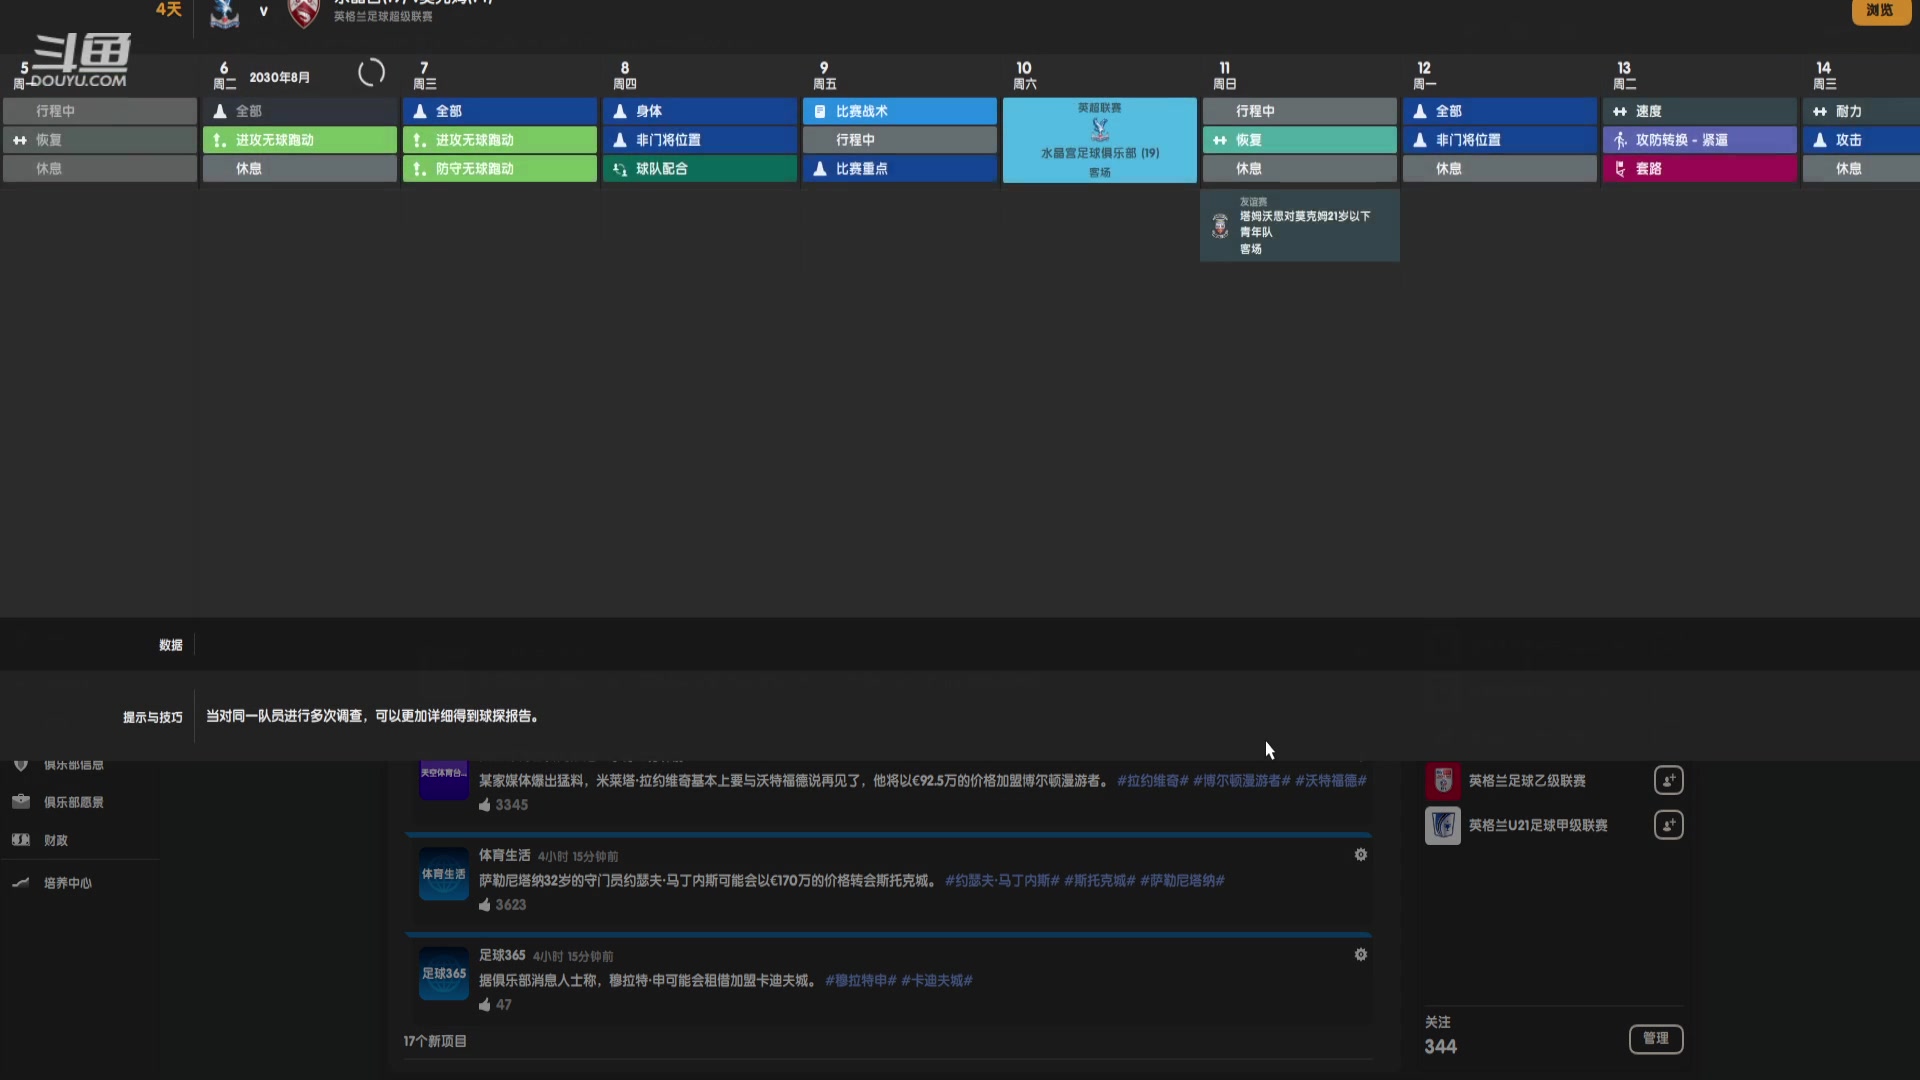Select day 8 非门将位置 session

[x=700, y=140]
